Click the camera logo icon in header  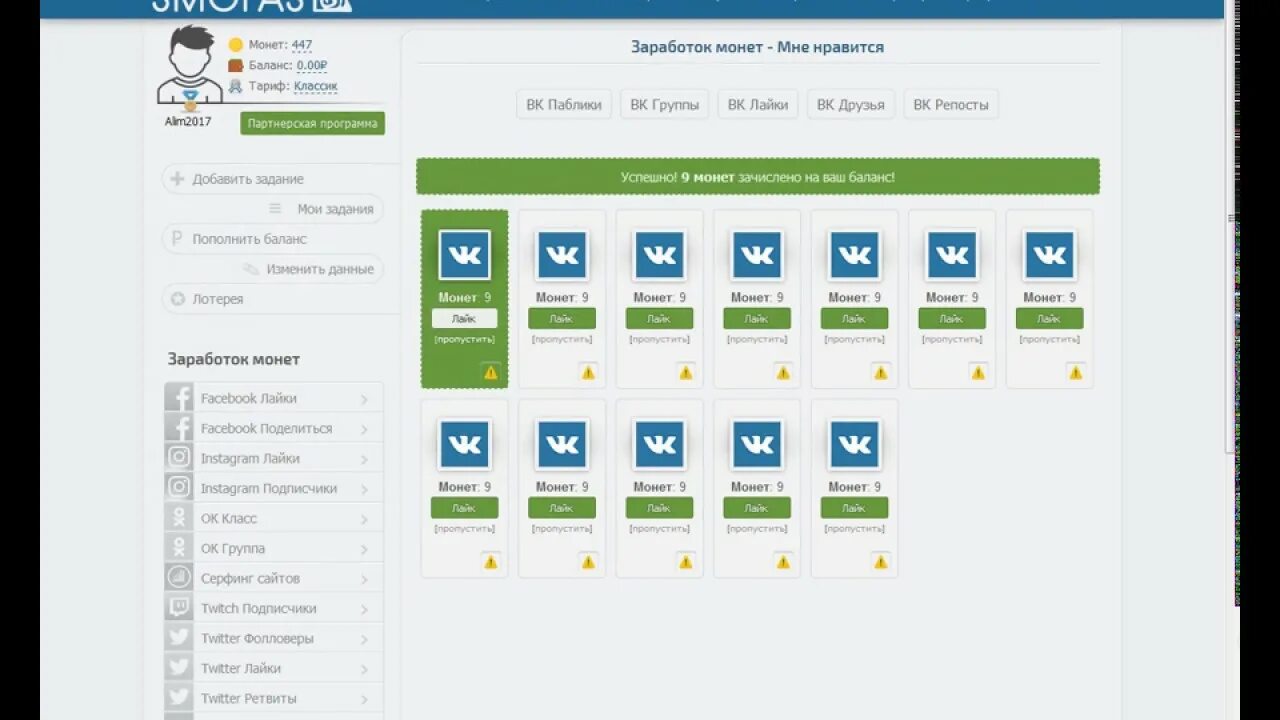[x=333, y=4]
